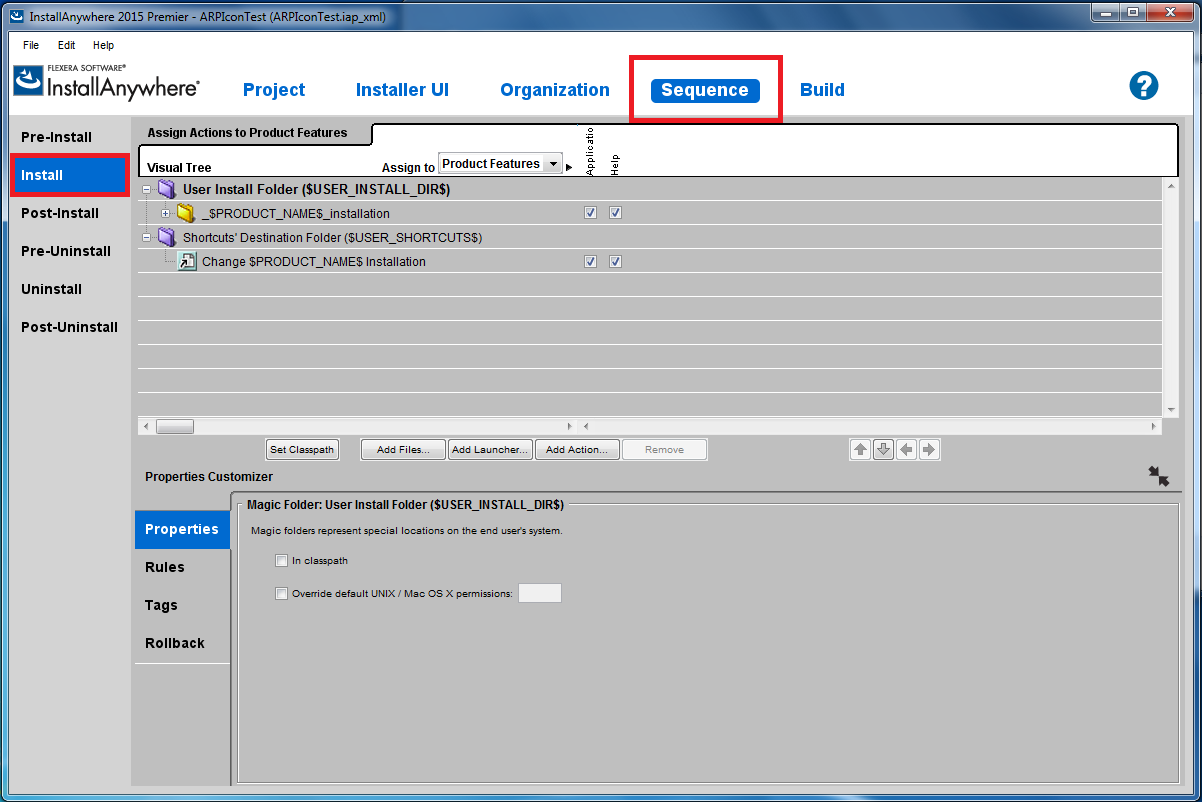Image resolution: width=1202 pixels, height=802 pixels.
Task: Click the features horizontal scrollbar right arrow
Action: point(1155,426)
